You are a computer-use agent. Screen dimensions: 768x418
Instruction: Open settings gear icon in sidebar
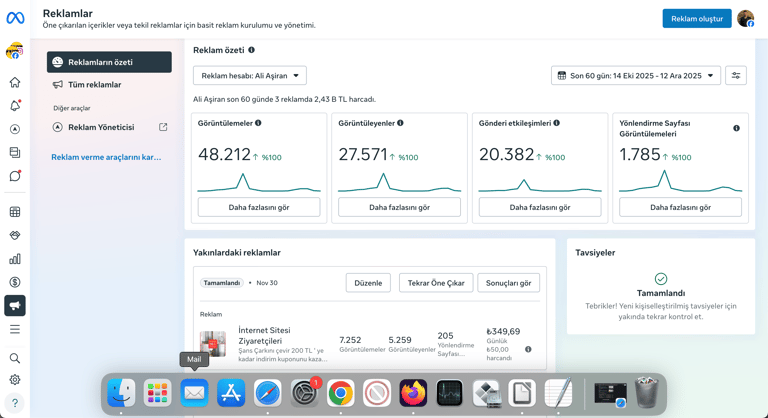click(15, 380)
